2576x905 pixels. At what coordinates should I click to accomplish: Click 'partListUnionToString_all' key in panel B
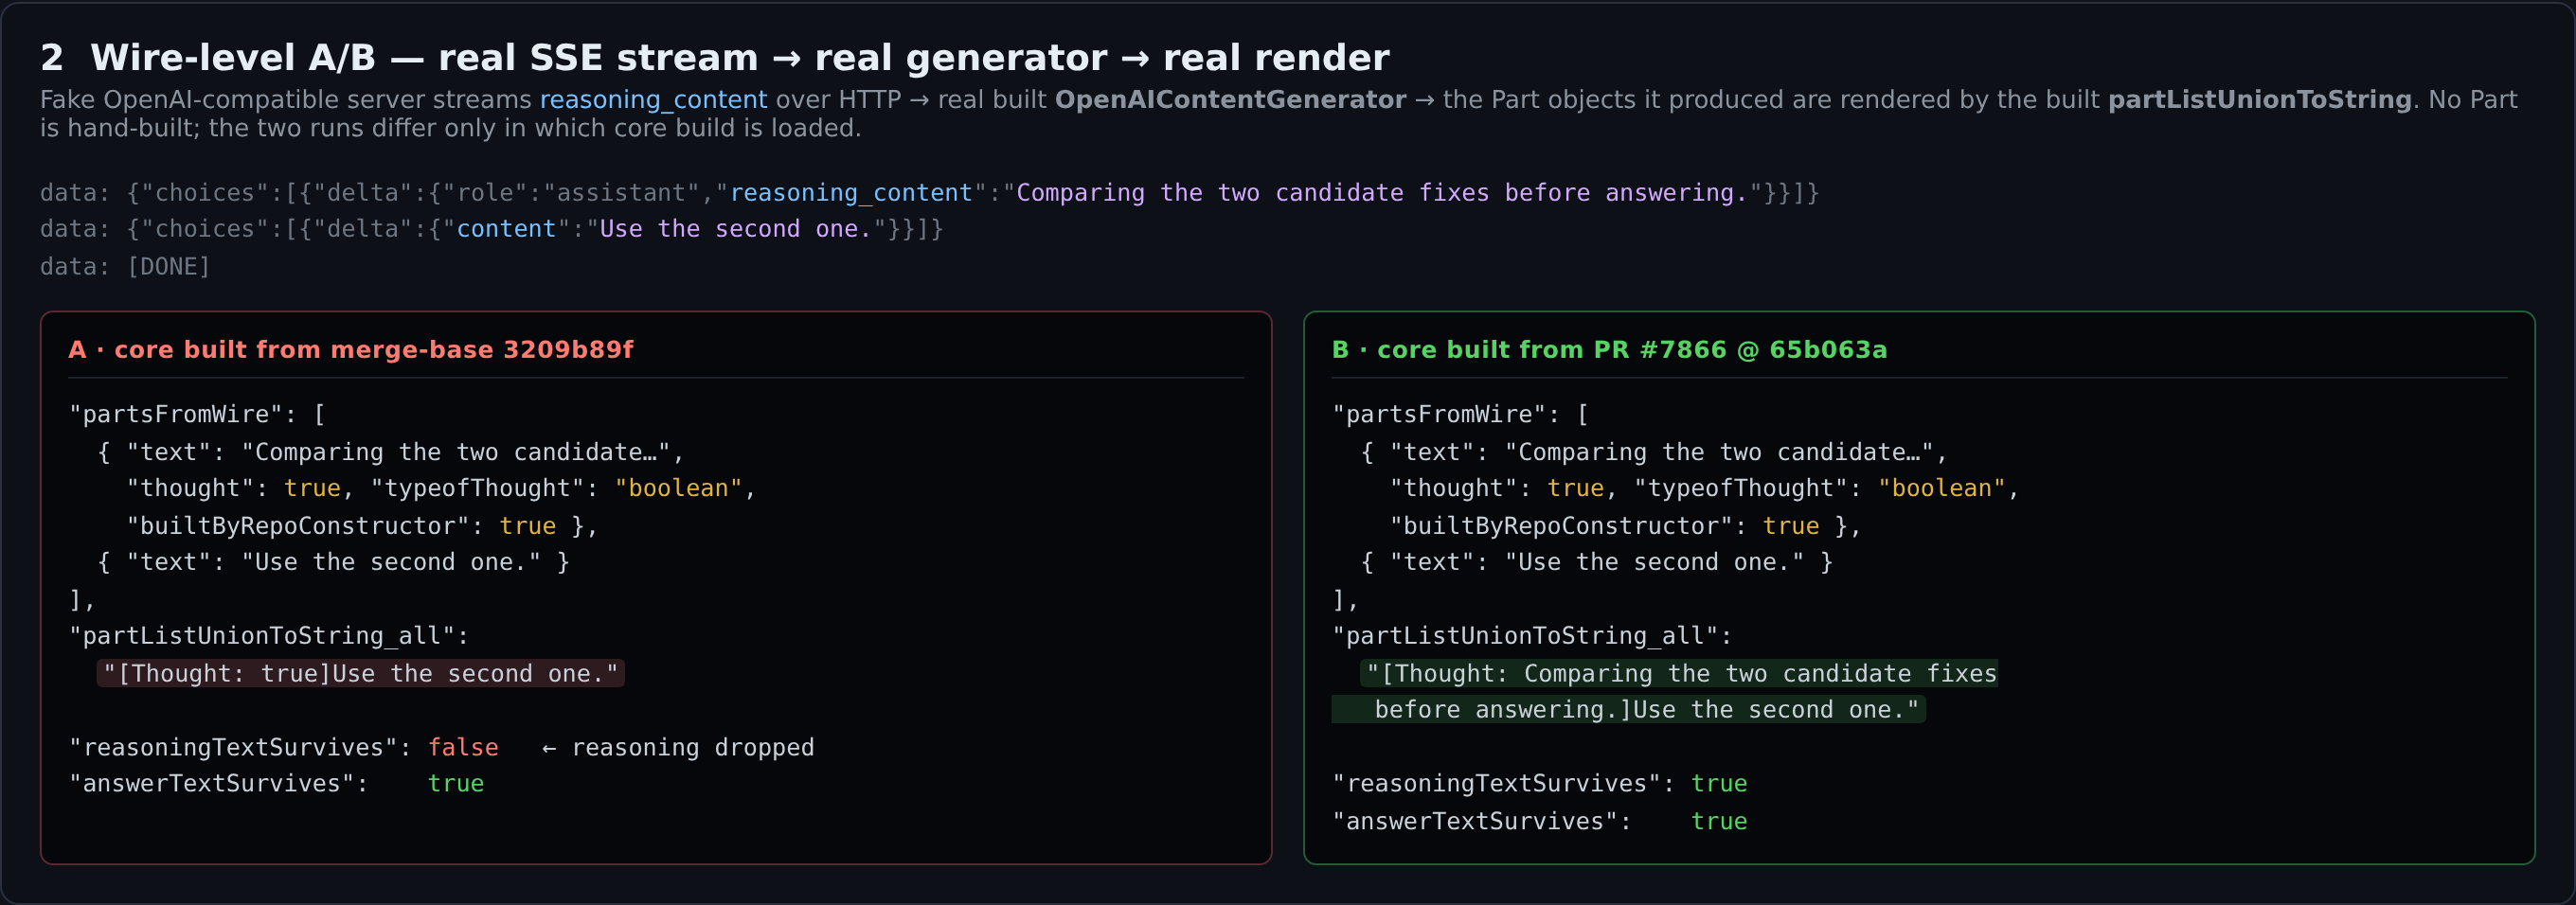(x=1525, y=636)
